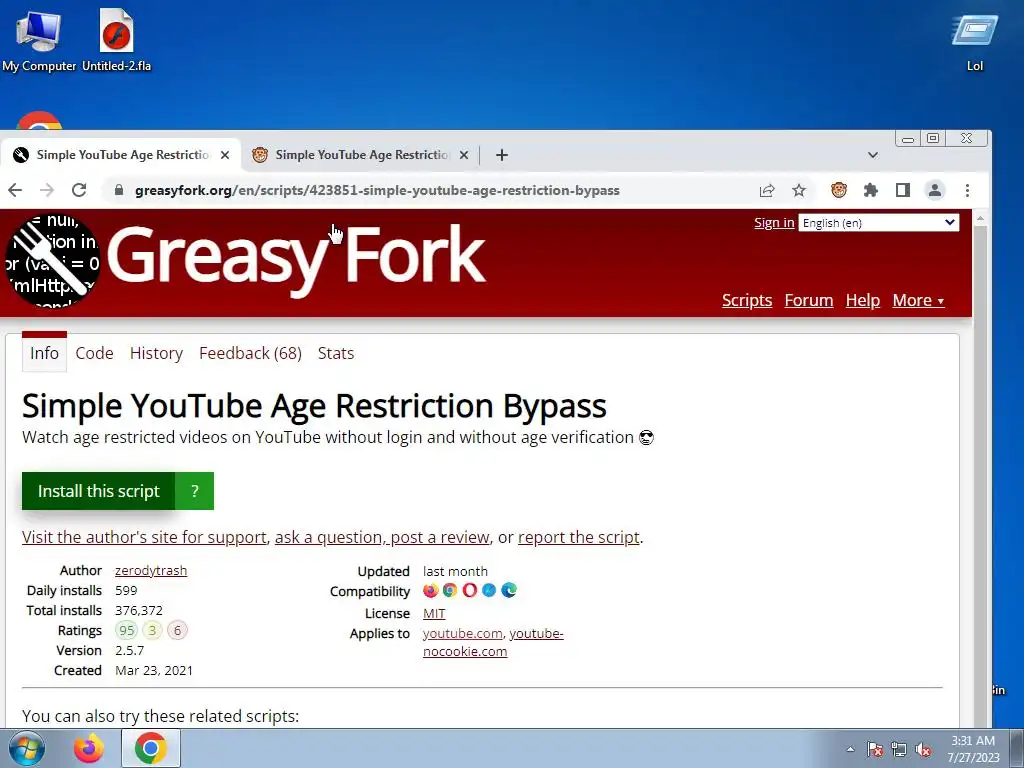
Task: Open the tab search chevron
Action: pyautogui.click(x=872, y=155)
